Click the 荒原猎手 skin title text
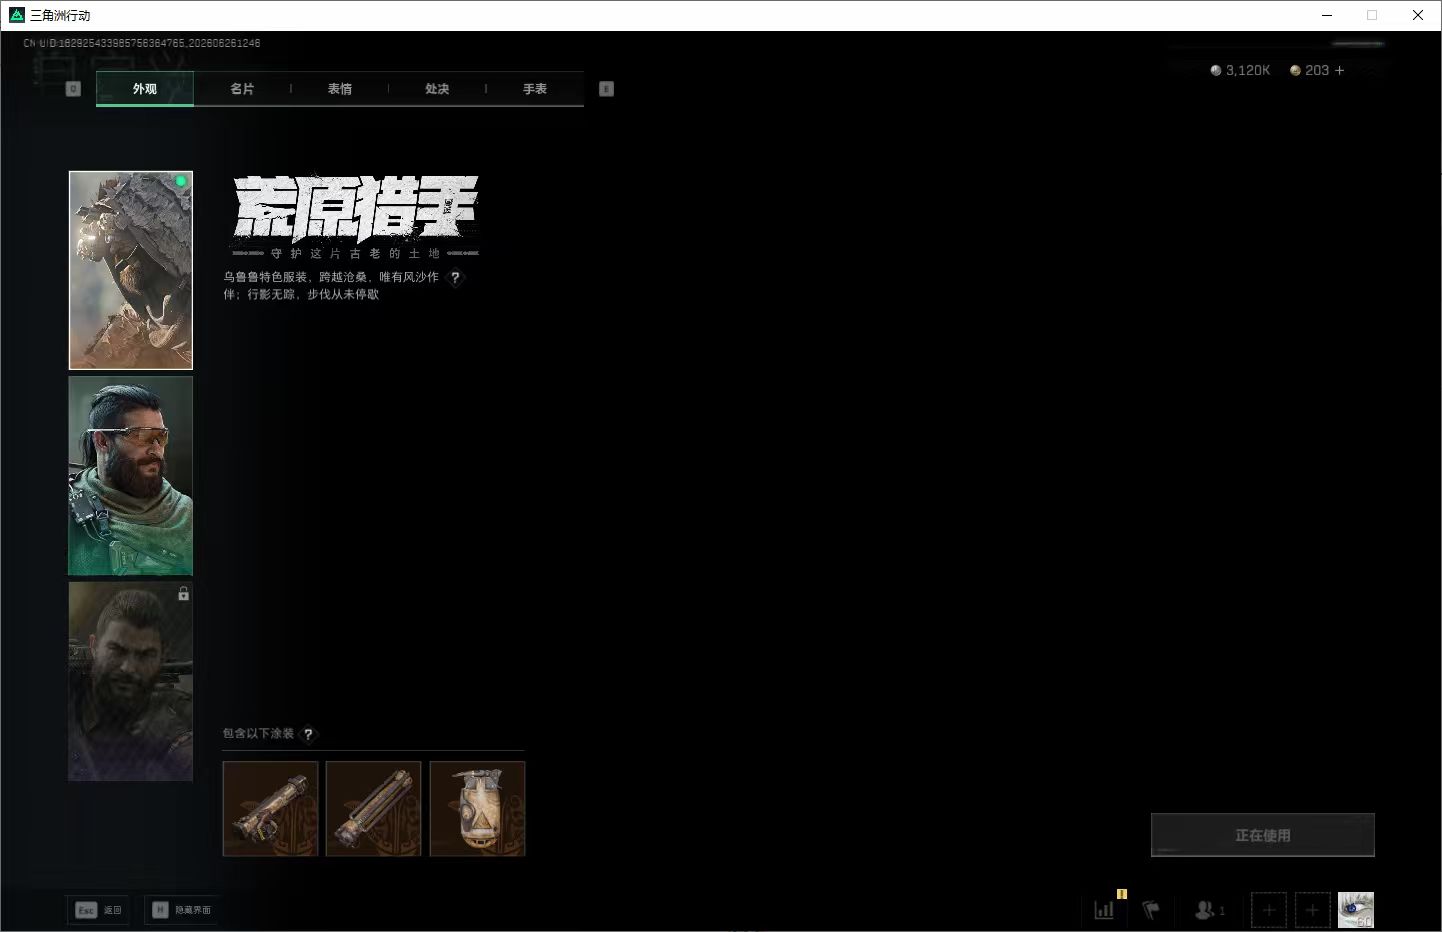Image resolution: width=1442 pixels, height=932 pixels. coord(356,210)
